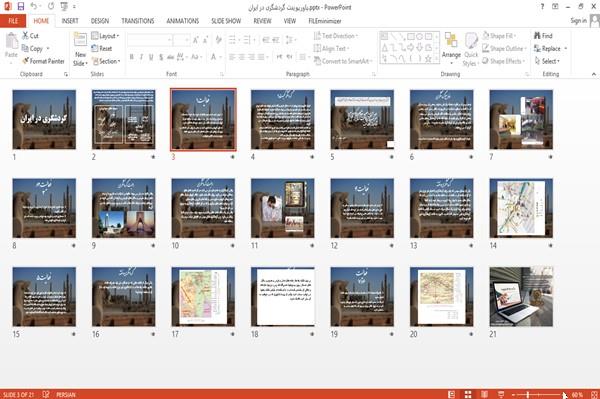Collapse the ribbon with chevron
600x399 pixels.
pos(593,74)
